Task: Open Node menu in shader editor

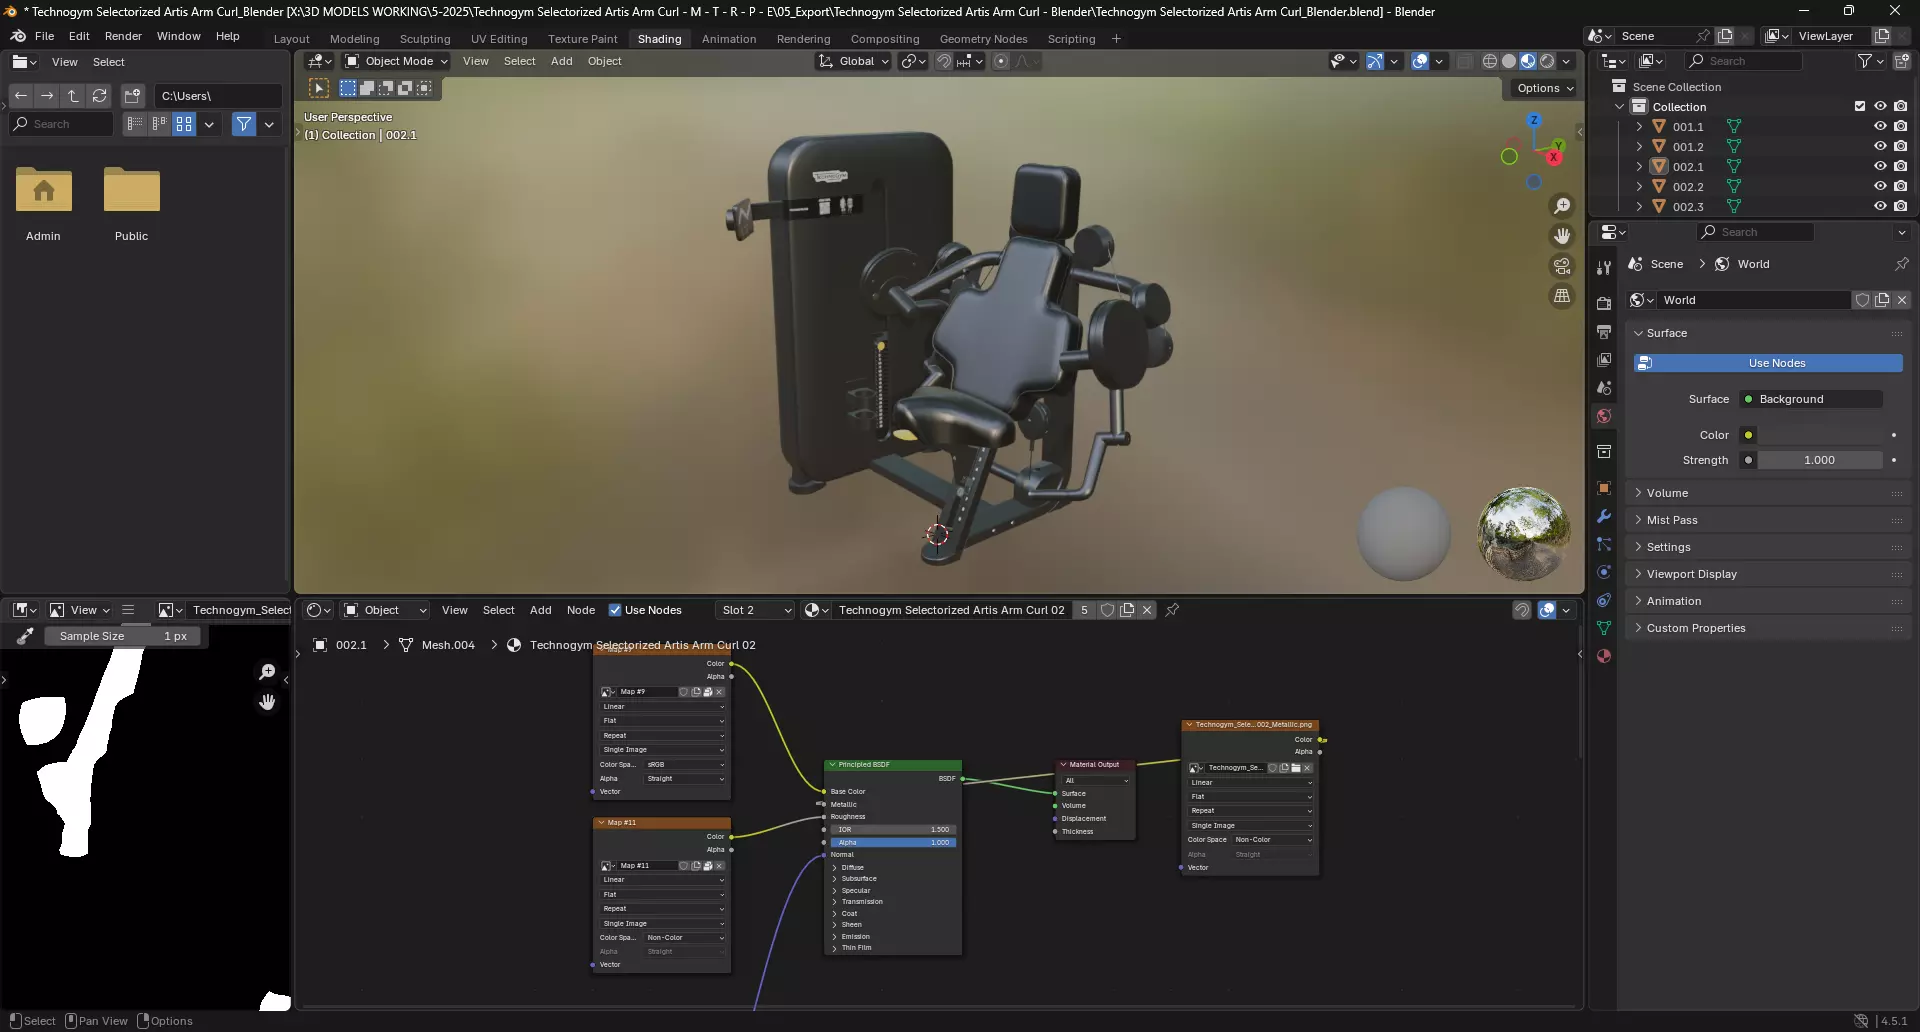Action: [x=581, y=610]
